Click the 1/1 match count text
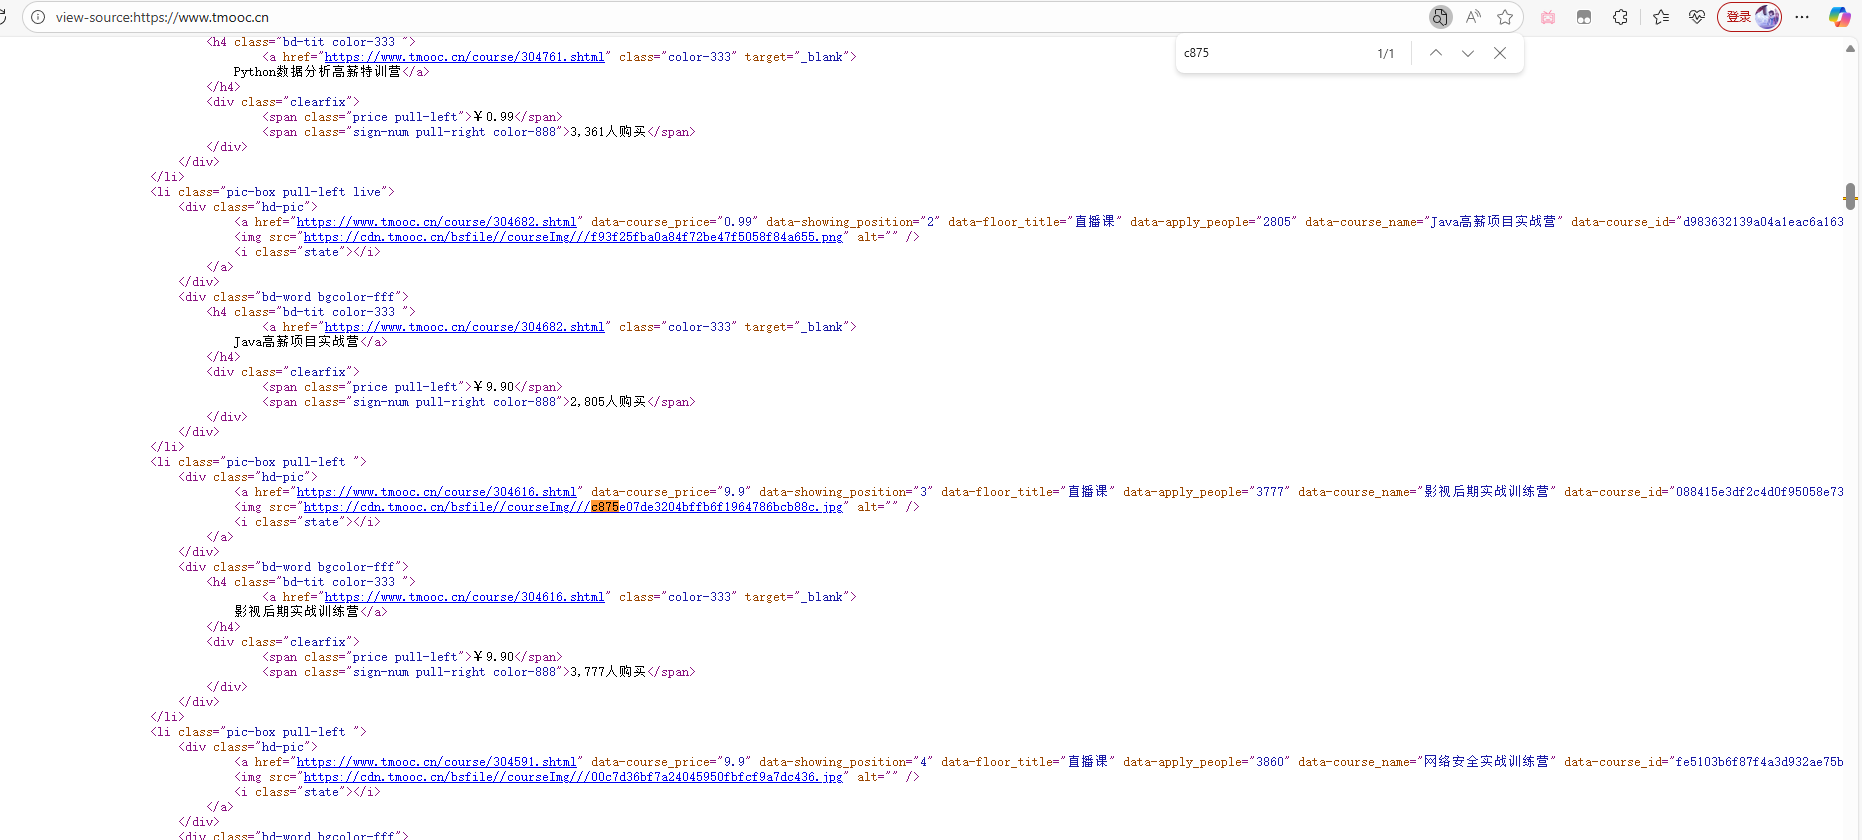The image size is (1862, 840). (1386, 53)
